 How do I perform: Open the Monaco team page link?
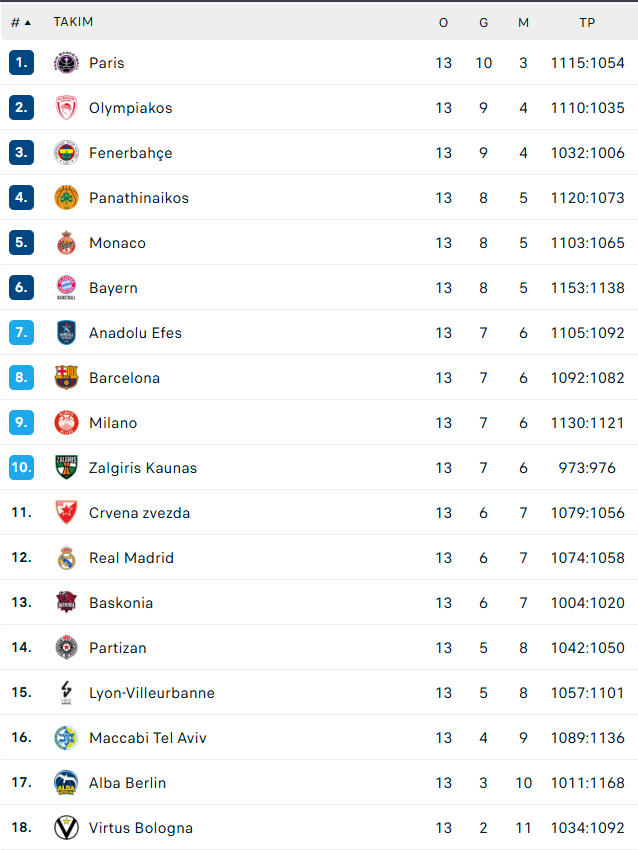tap(117, 243)
